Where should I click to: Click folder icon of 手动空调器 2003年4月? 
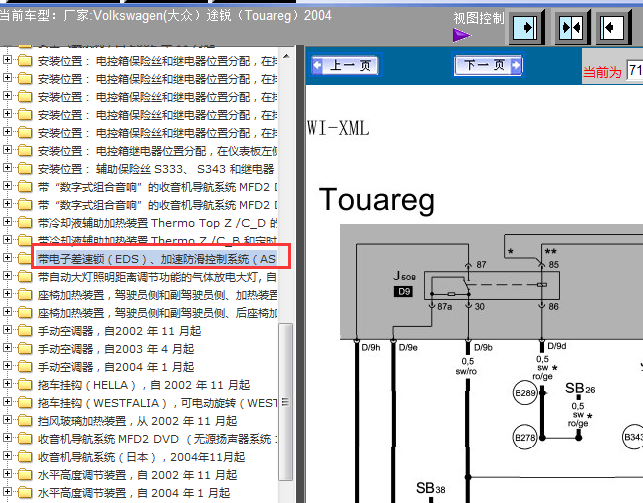25,348
